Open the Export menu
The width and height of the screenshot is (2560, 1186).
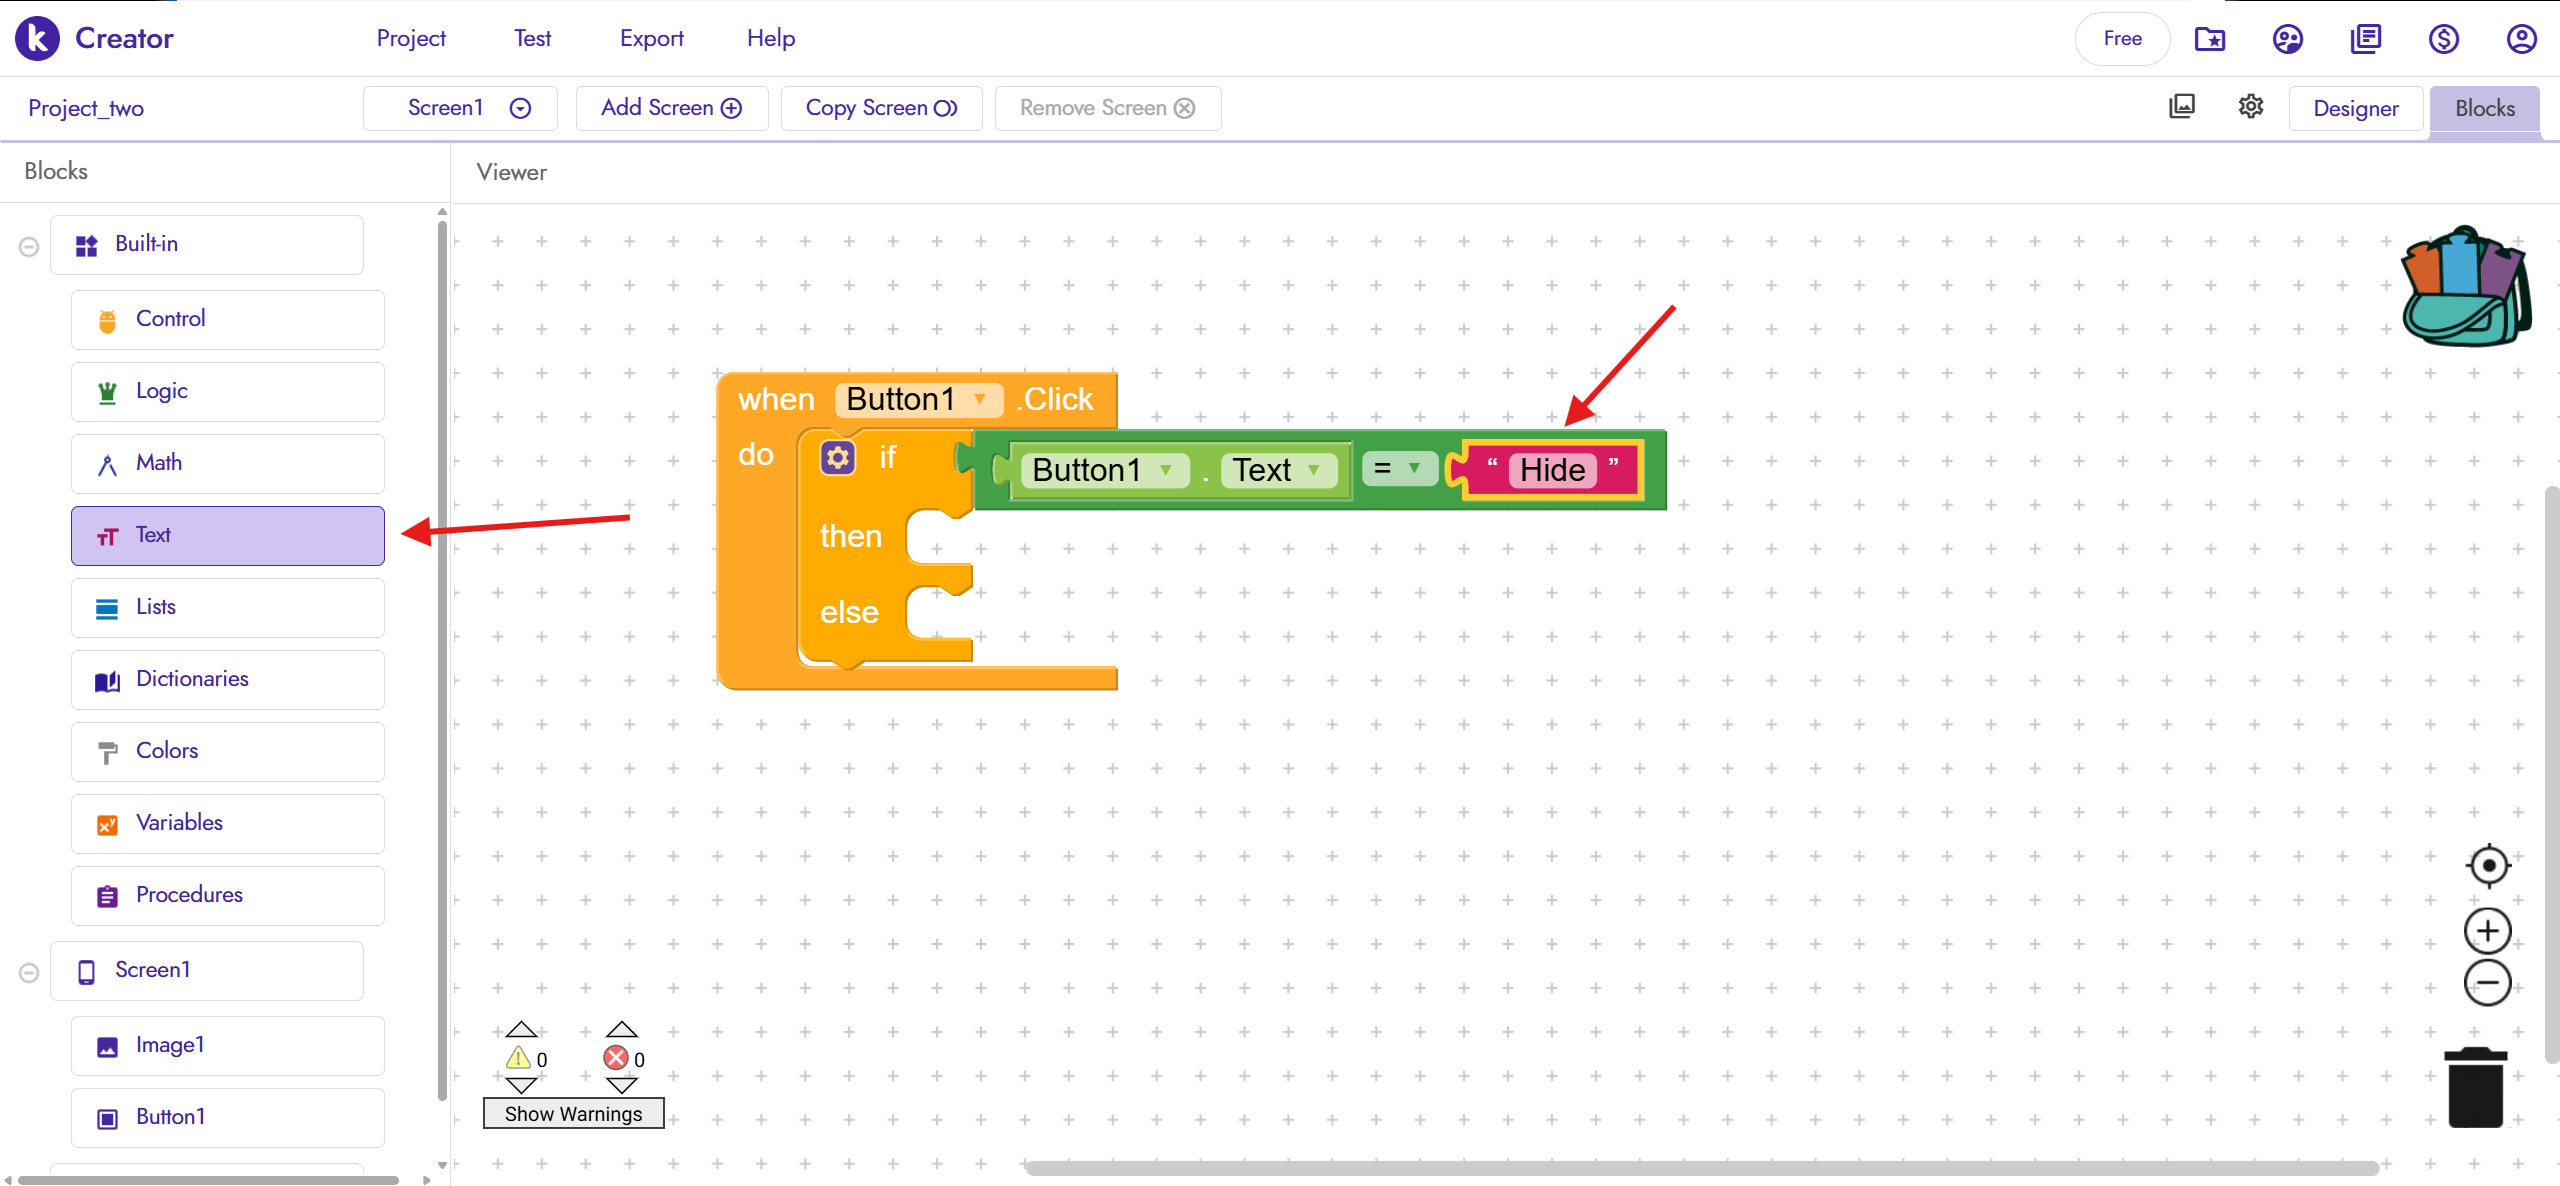click(651, 39)
